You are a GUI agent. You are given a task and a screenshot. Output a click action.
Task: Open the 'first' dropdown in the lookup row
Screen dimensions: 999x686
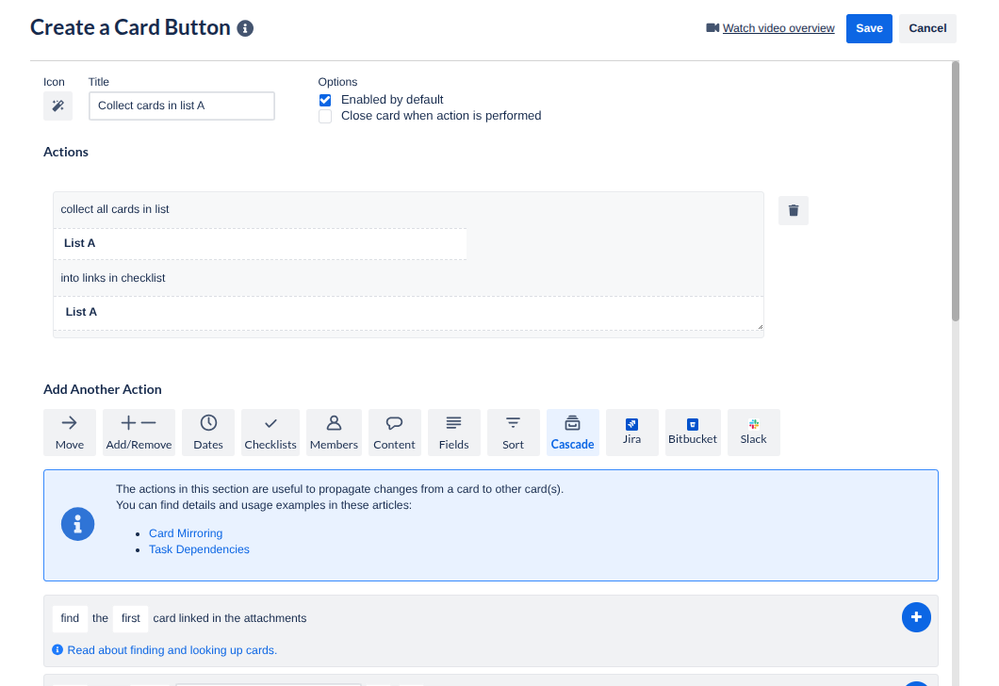(x=130, y=618)
